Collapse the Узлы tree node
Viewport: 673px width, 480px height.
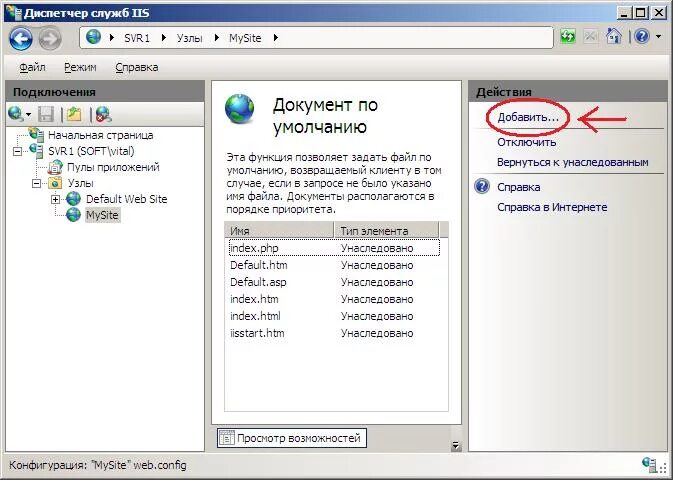pos(36,183)
